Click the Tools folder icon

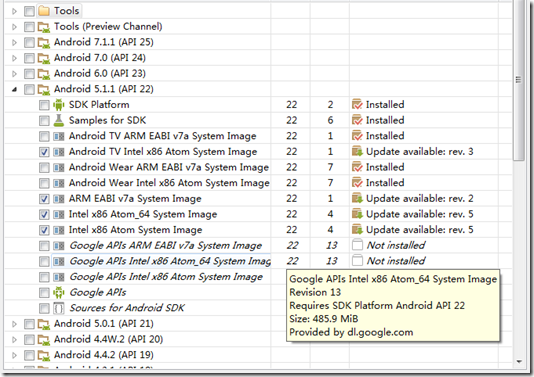coord(44,11)
